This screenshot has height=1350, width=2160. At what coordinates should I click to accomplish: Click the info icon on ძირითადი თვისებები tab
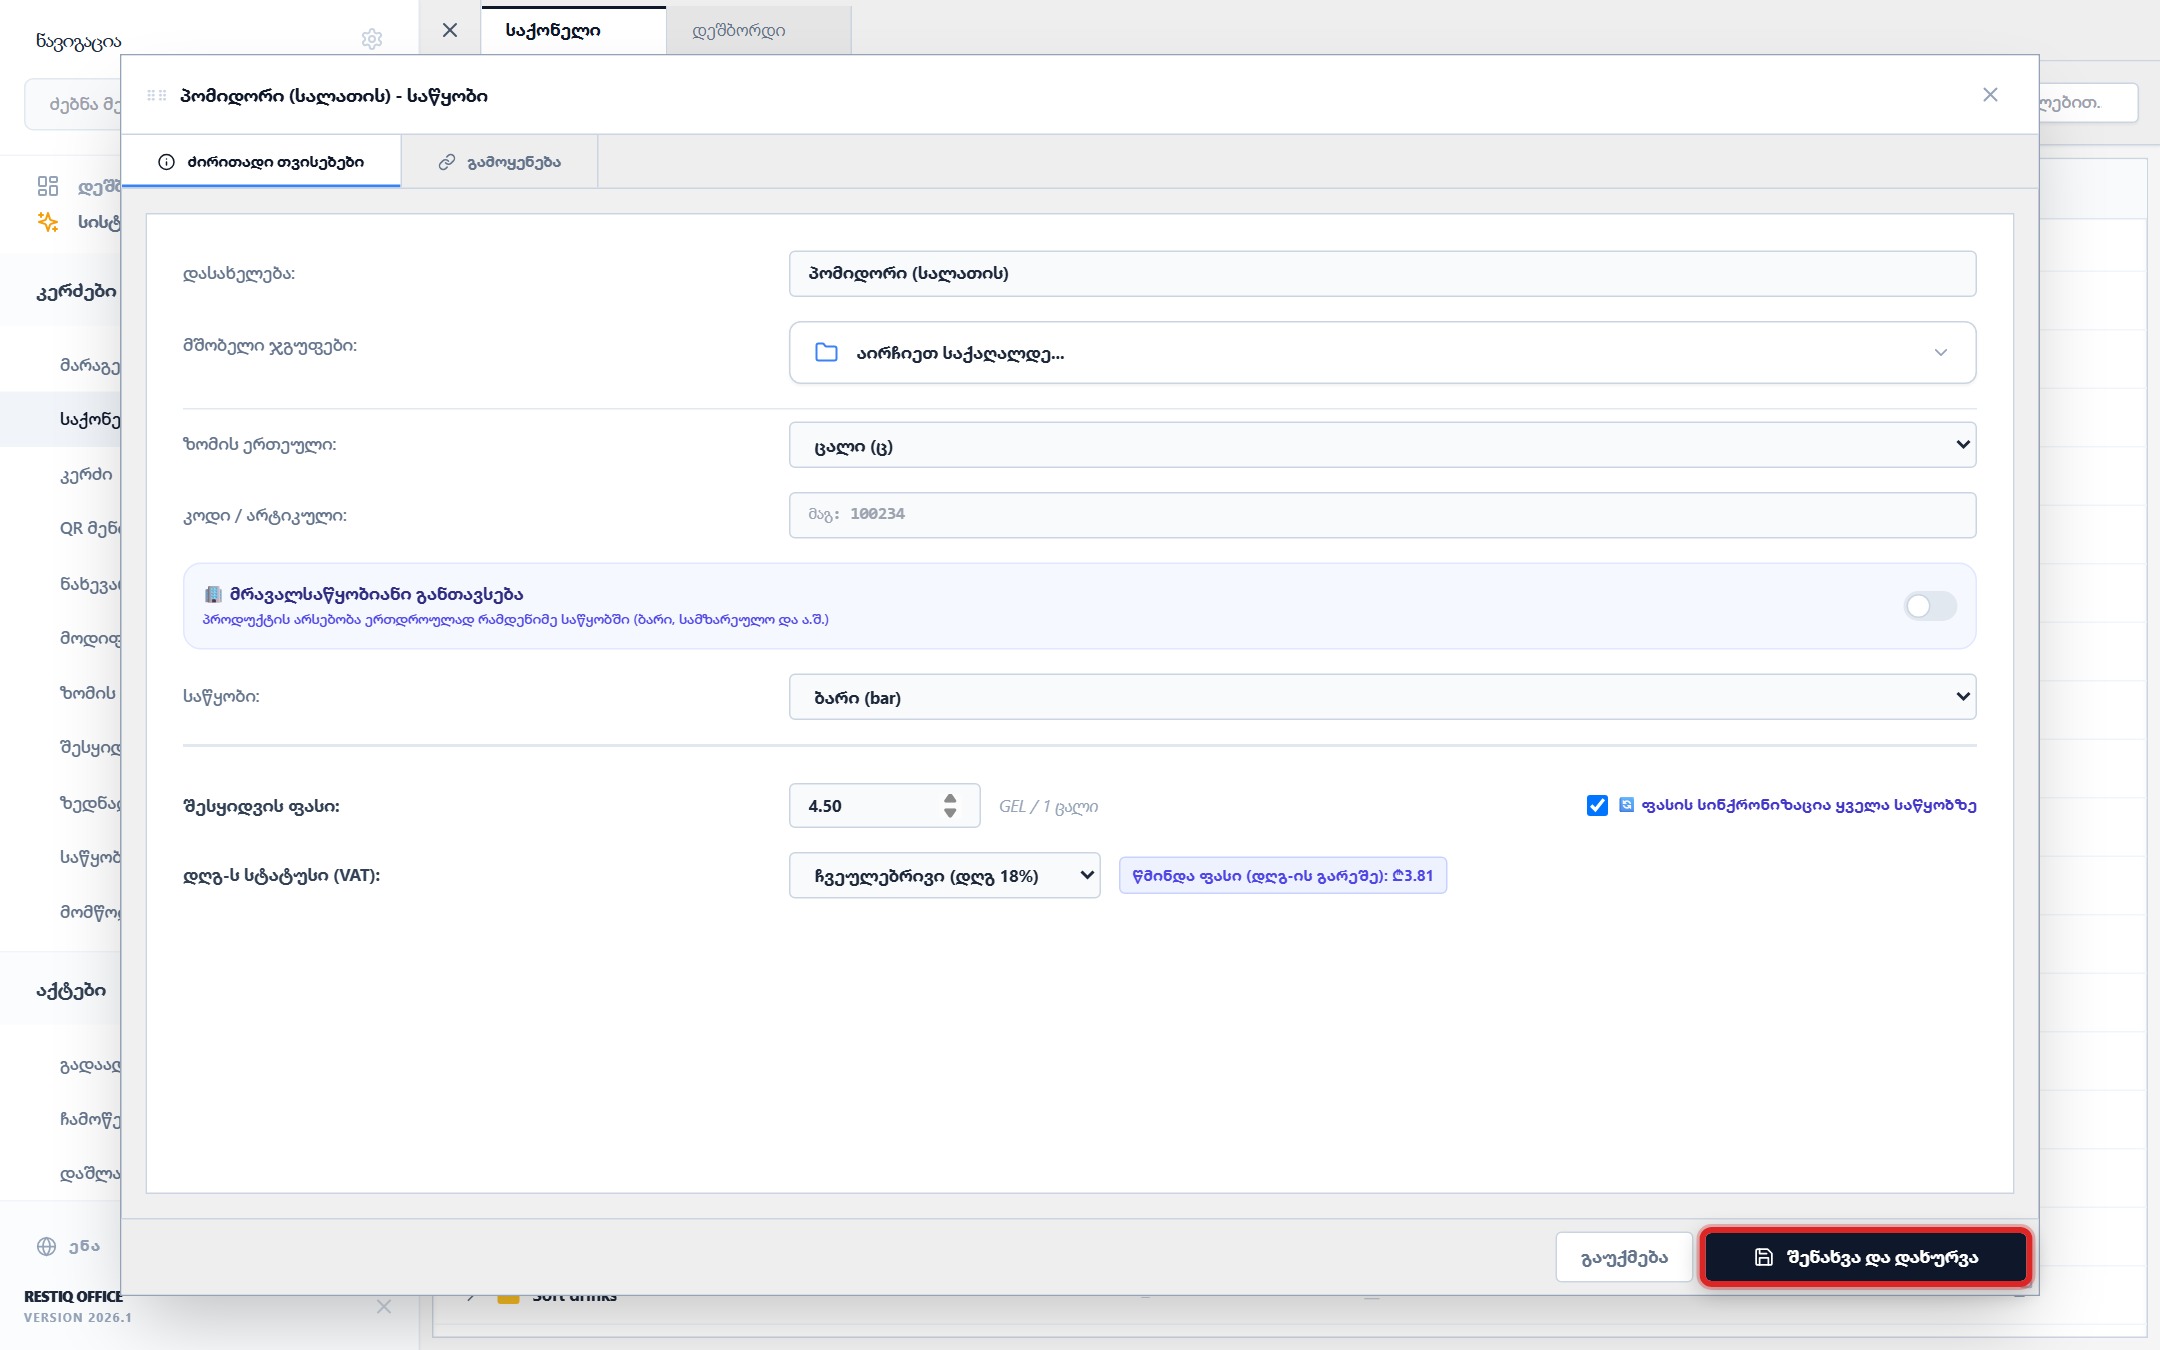coord(166,162)
